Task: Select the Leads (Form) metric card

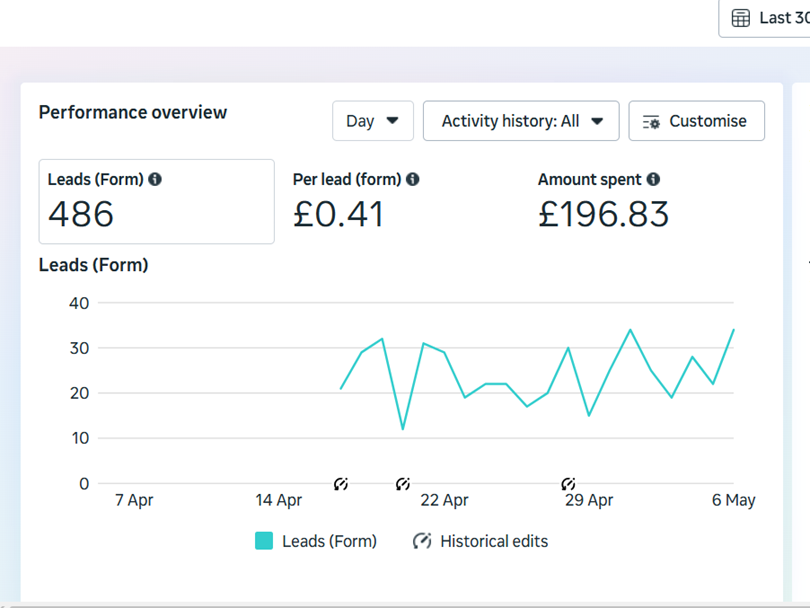Action: 157,201
